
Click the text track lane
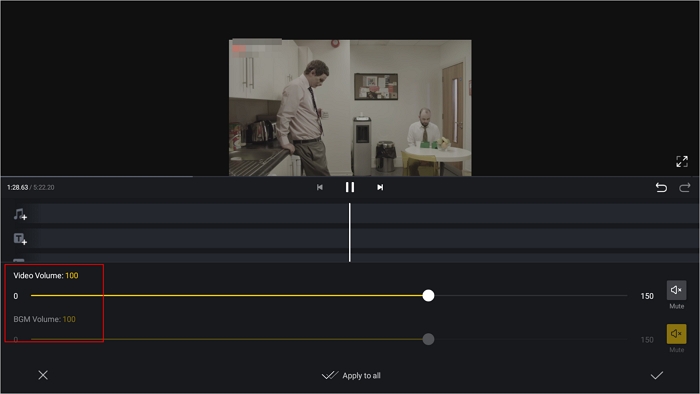pos(364,239)
